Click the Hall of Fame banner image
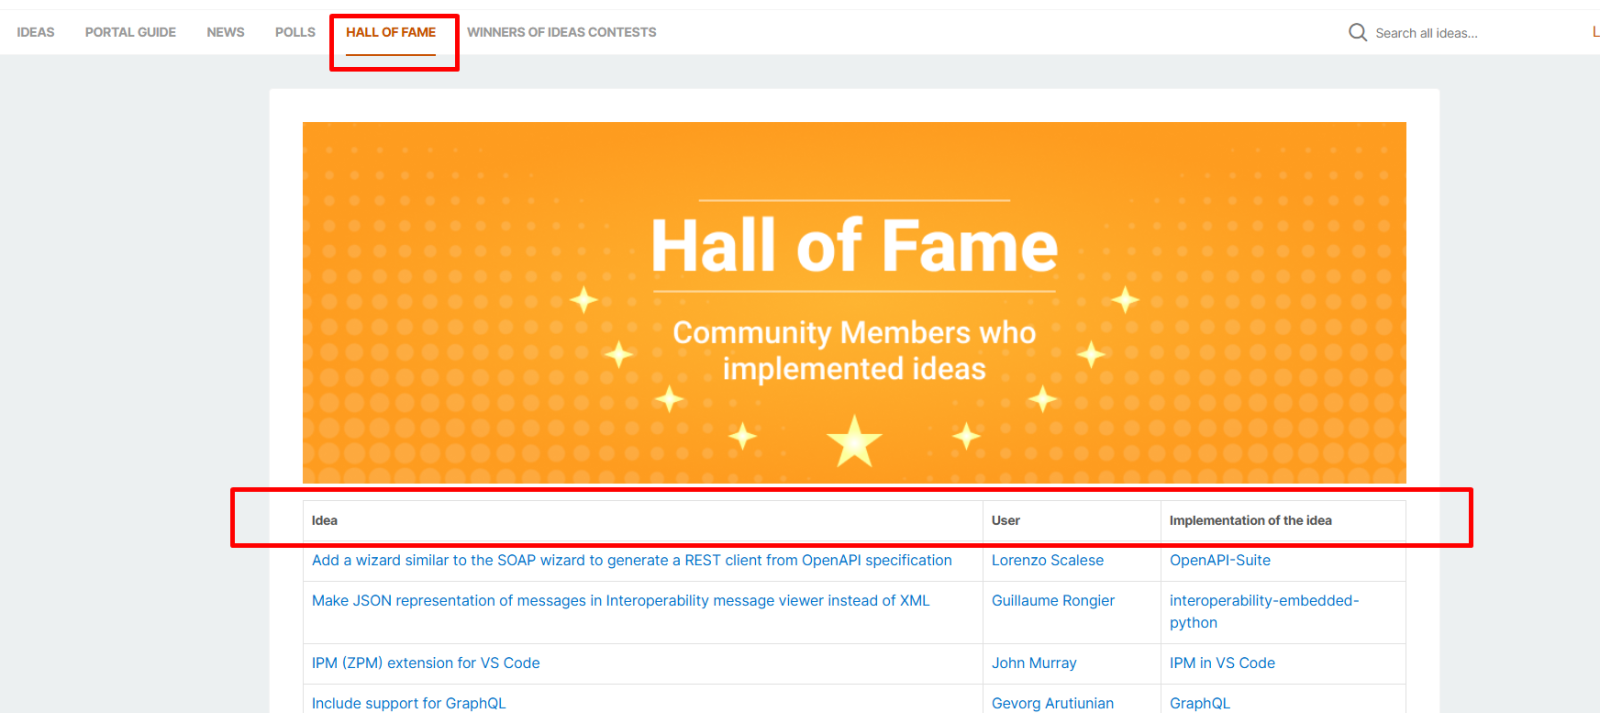The width and height of the screenshot is (1600, 713). click(854, 302)
